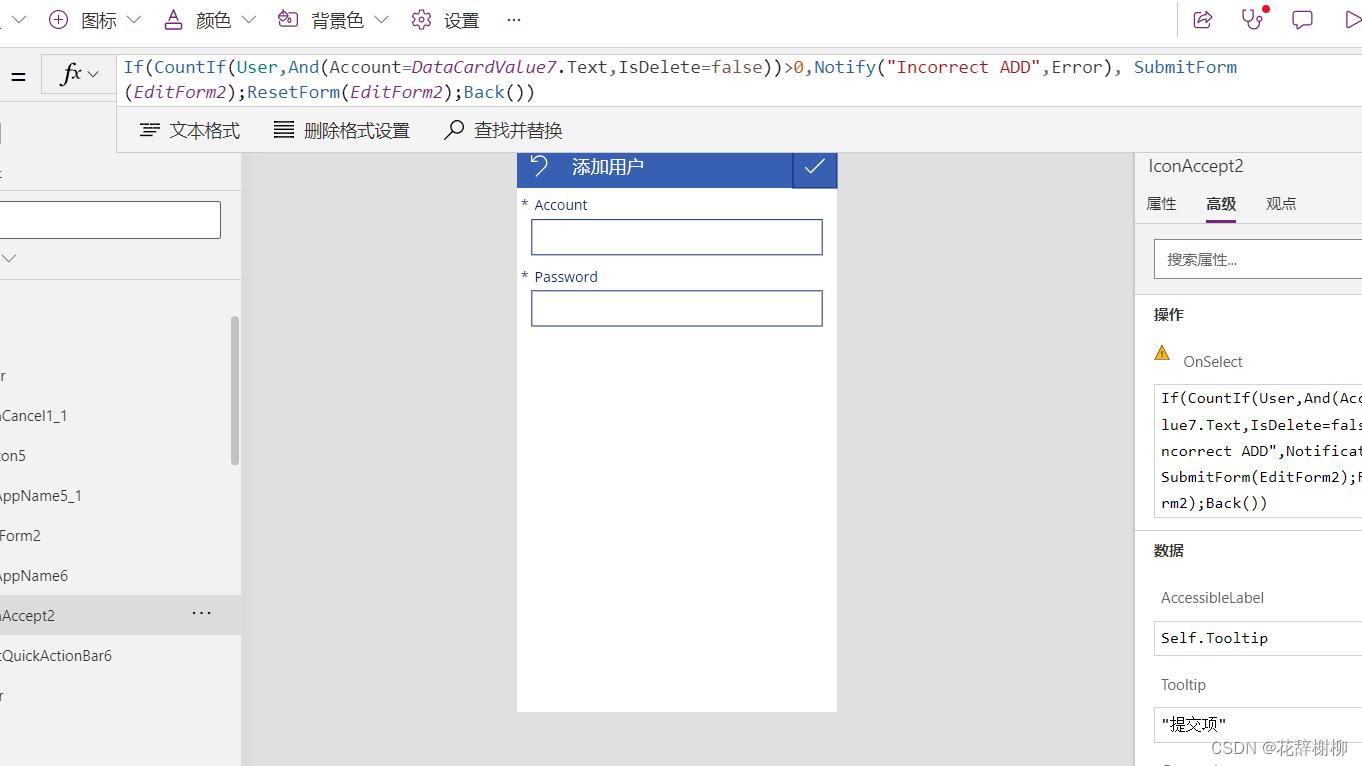1362x766 pixels.
Task: Click 删除格式设置 remove formatting button
Action: coord(341,130)
